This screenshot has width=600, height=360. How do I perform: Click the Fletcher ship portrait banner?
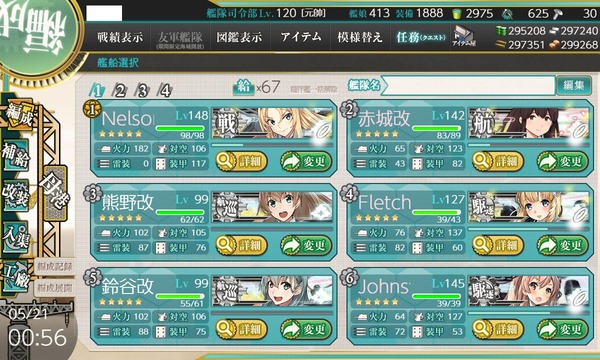(529, 207)
